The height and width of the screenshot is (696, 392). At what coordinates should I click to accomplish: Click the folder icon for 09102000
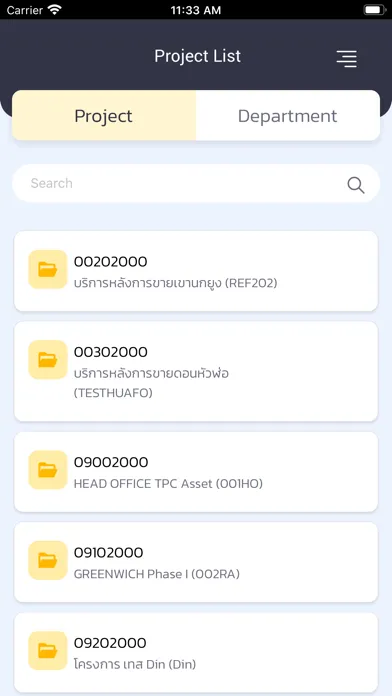[x=48, y=560]
